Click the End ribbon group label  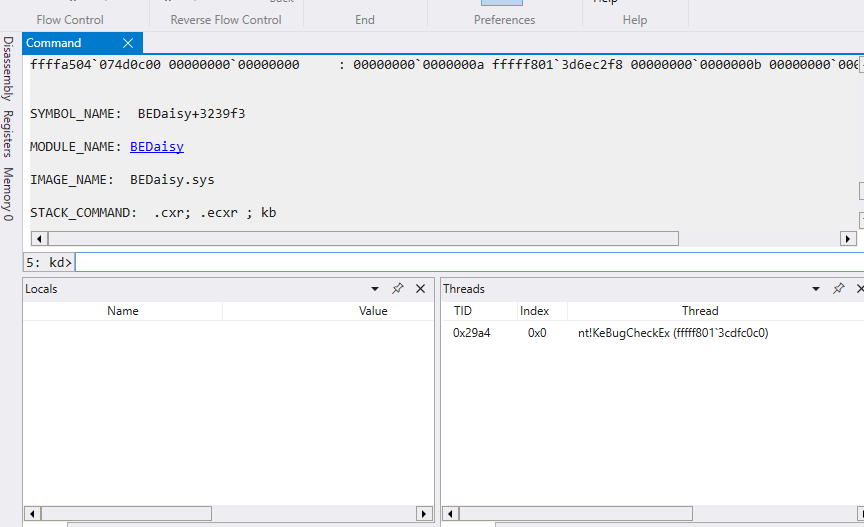tap(365, 20)
